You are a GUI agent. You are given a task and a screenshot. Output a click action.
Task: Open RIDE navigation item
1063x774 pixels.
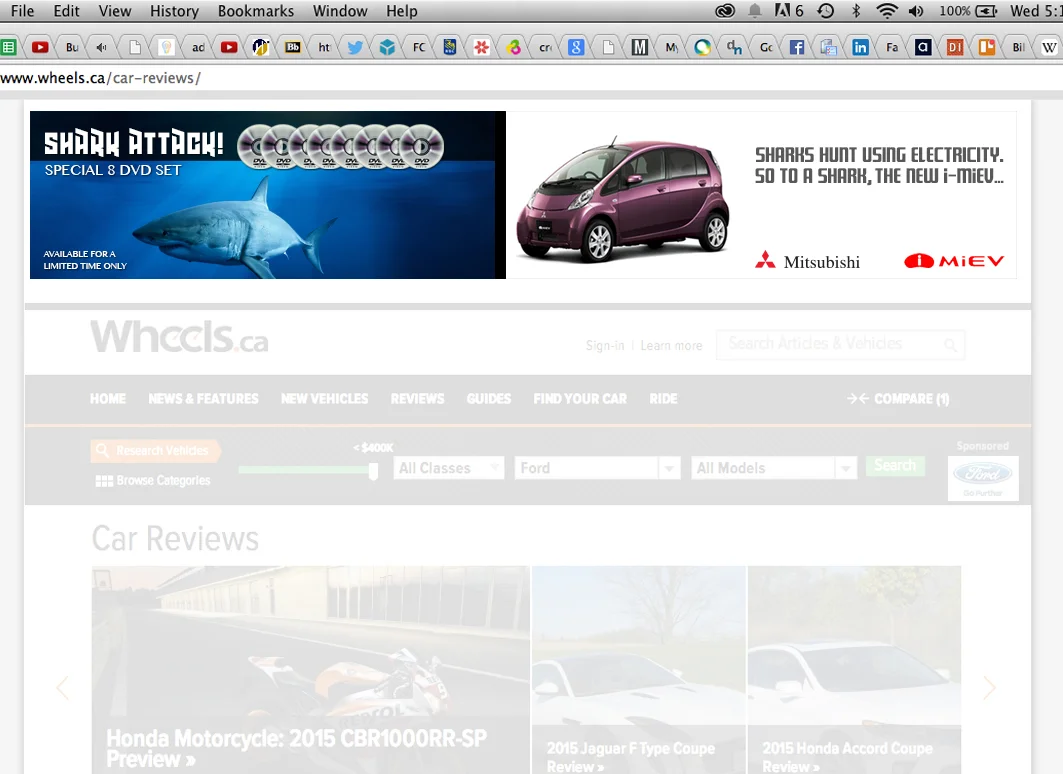[663, 399]
